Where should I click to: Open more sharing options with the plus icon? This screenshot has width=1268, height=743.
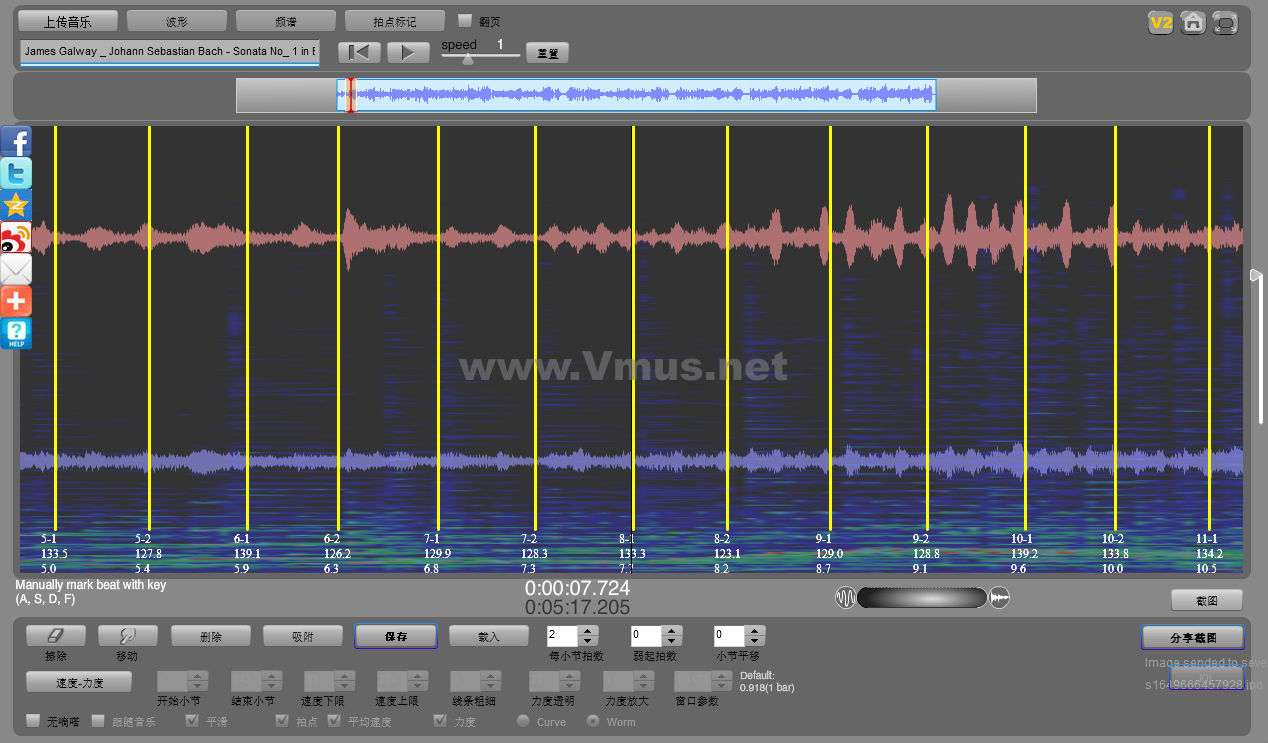point(16,301)
